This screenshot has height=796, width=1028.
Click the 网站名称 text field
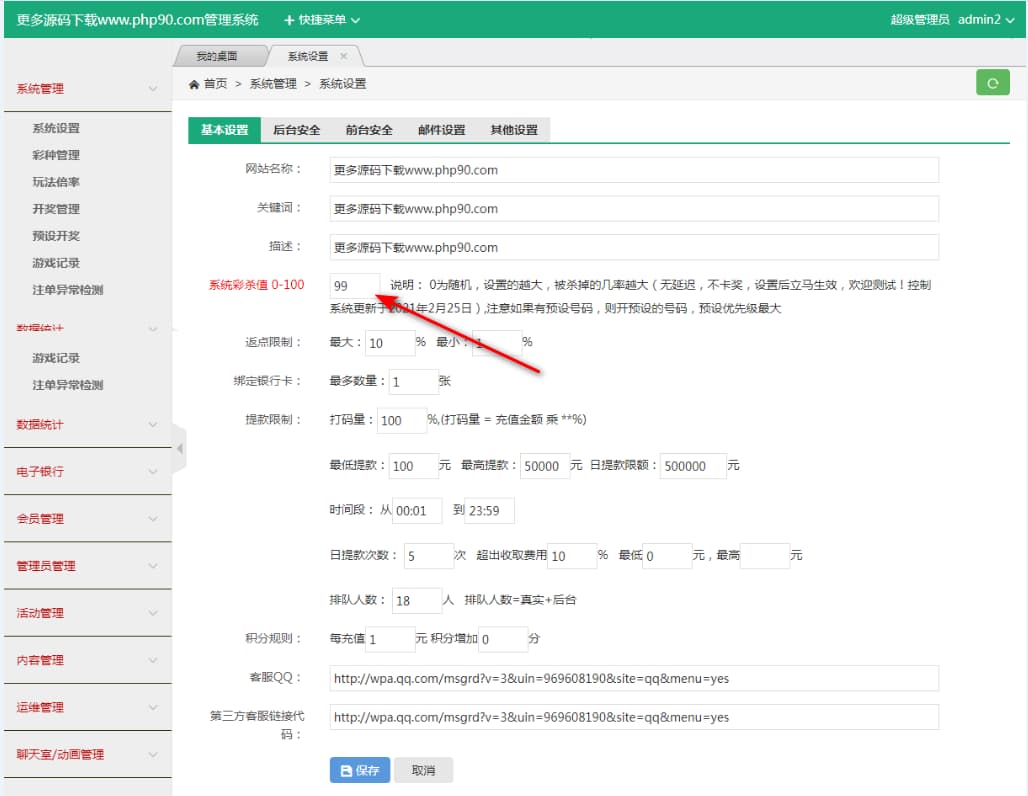[x=634, y=170]
